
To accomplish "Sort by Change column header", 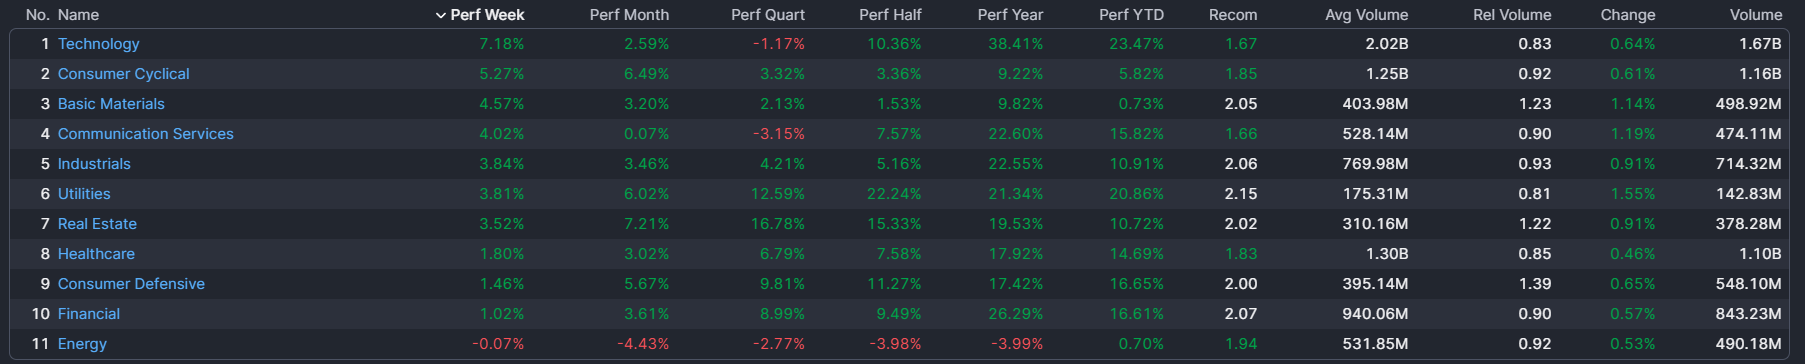I will (x=1628, y=15).
